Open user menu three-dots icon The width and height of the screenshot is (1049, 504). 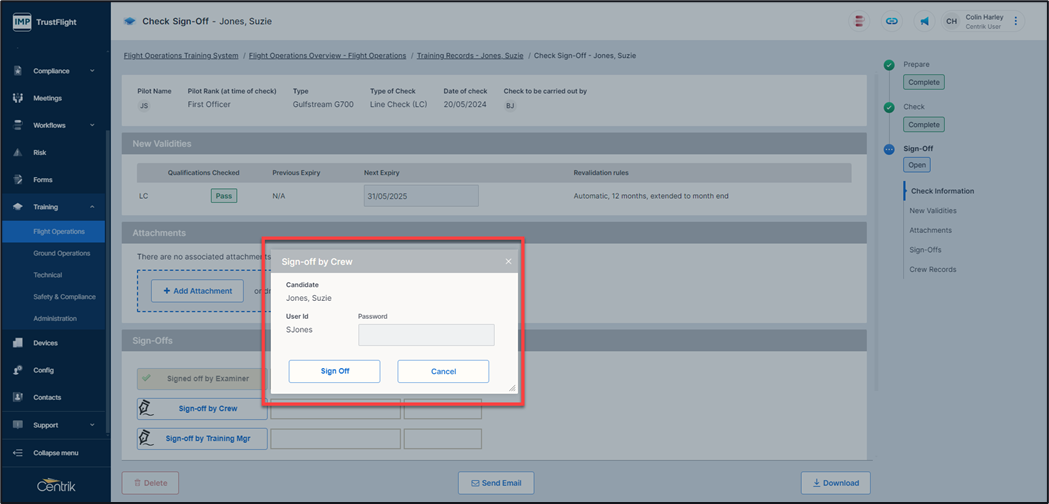1016,21
